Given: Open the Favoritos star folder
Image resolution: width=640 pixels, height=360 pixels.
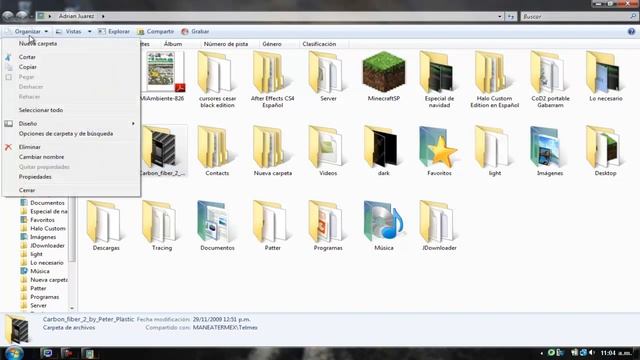Looking at the screenshot, I should pyautogui.click(x=439, y=147).
